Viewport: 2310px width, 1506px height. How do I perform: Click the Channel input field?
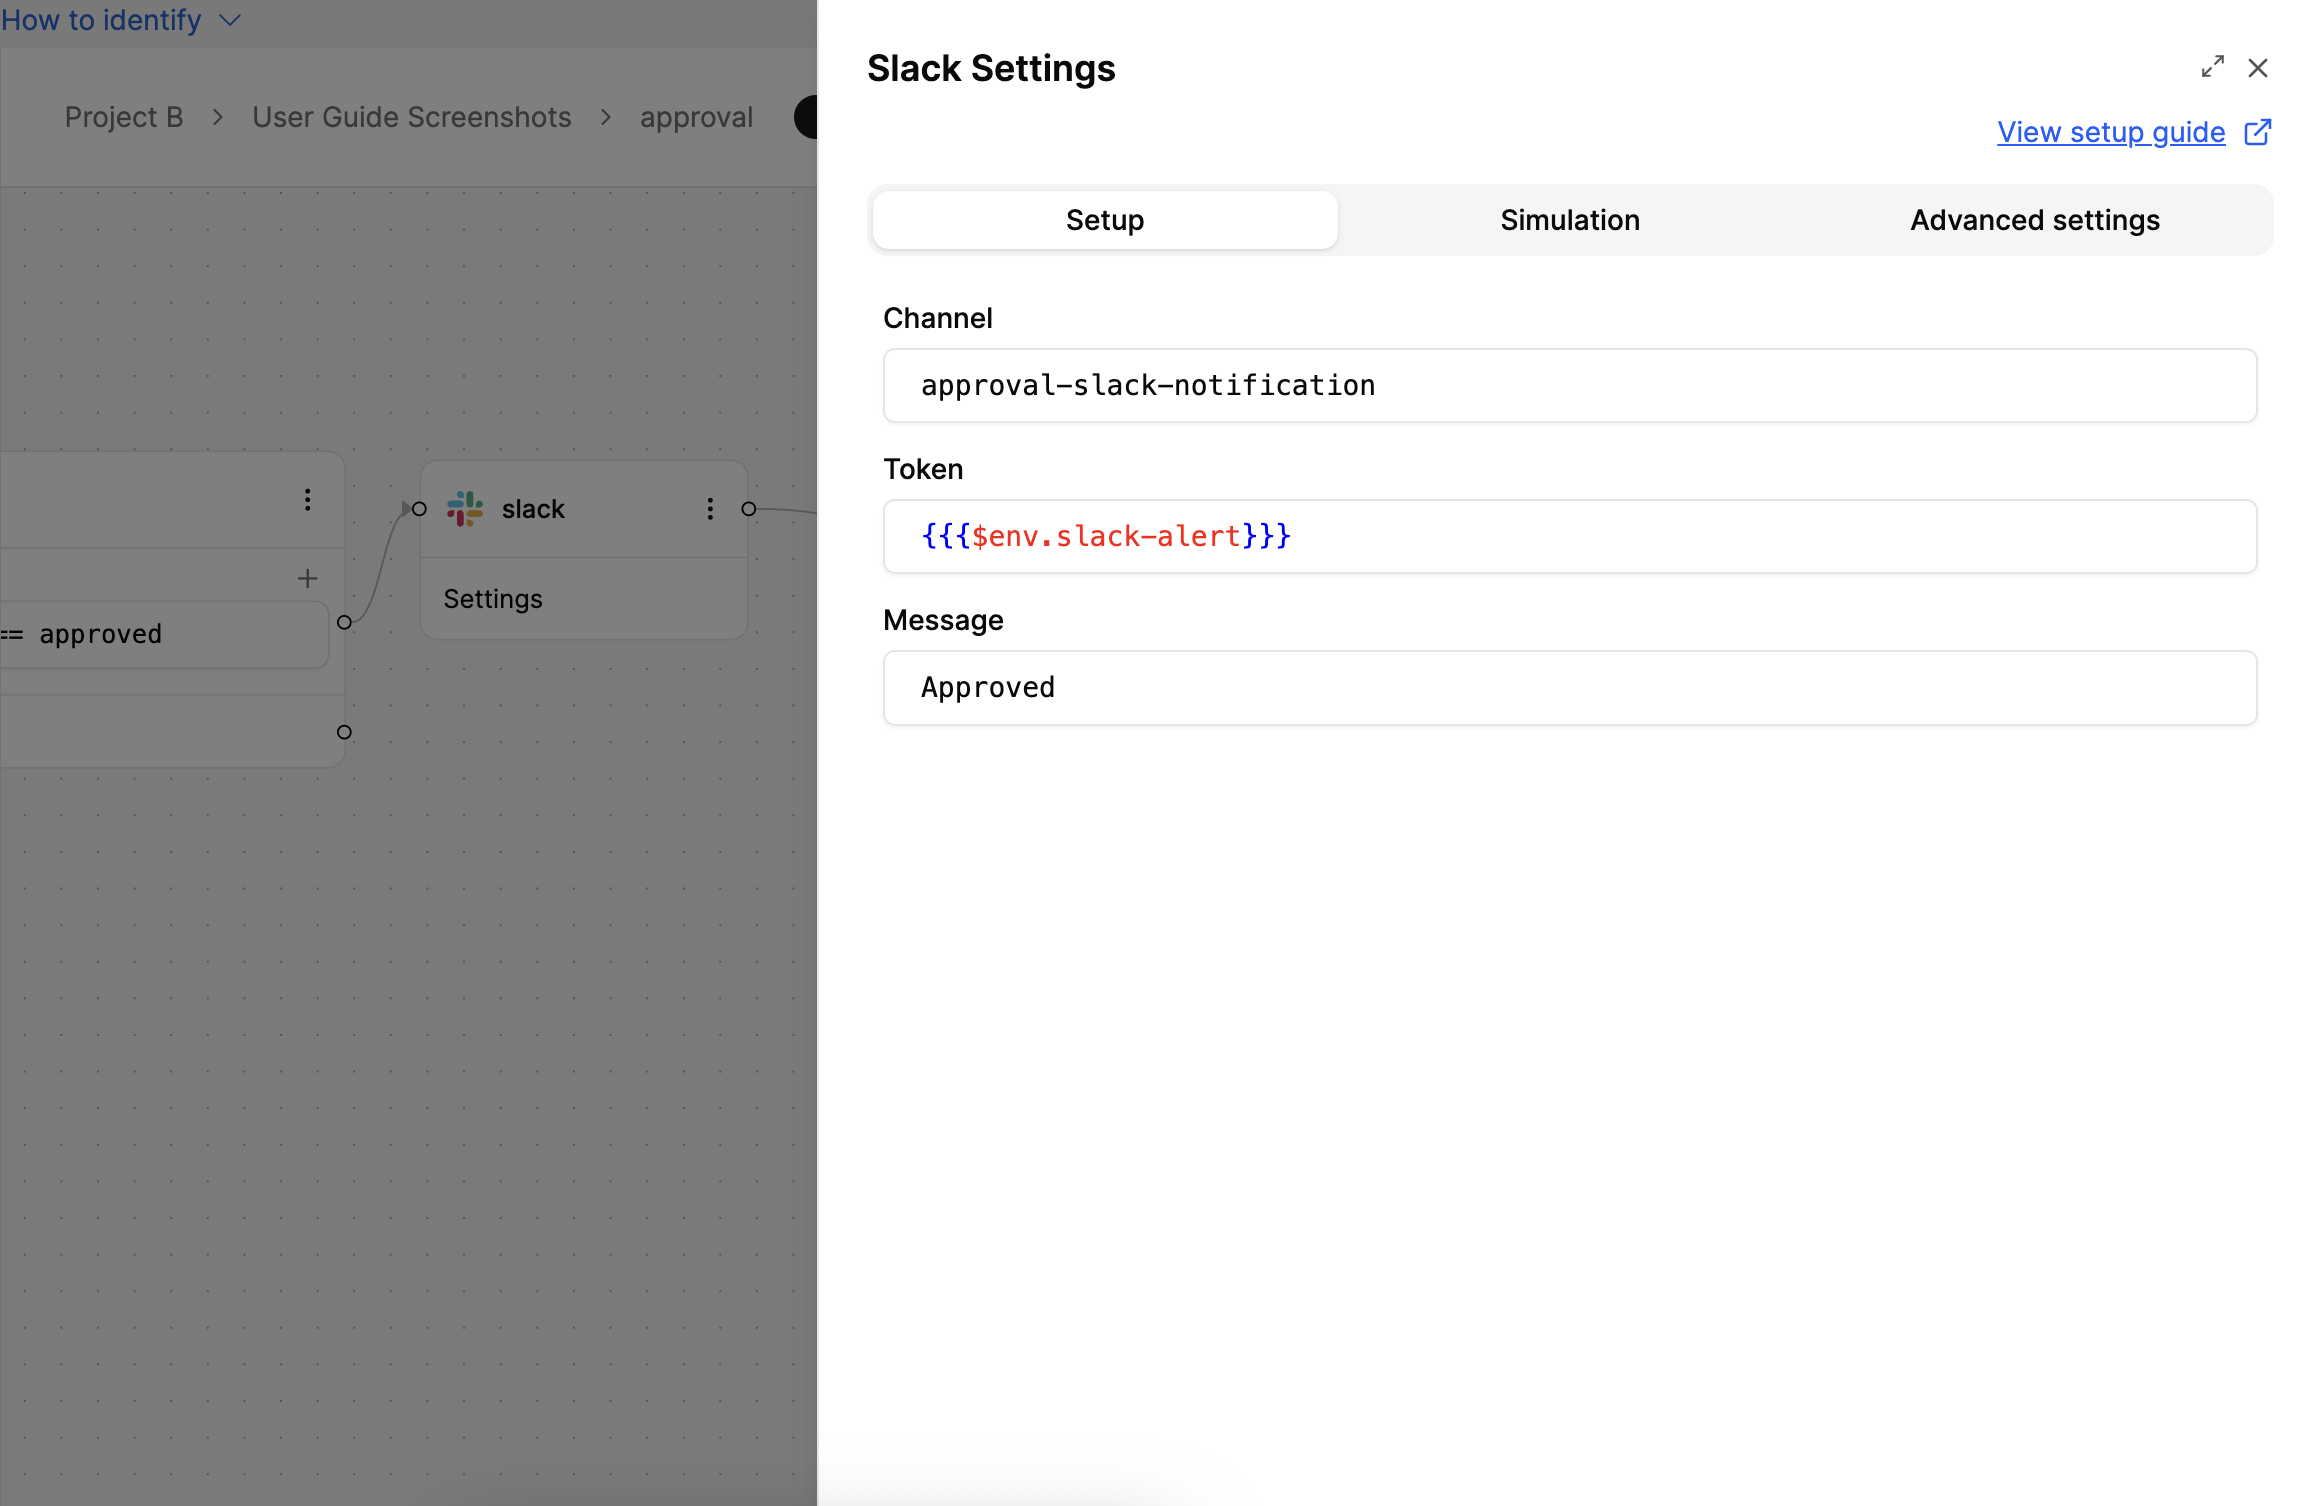pyautogui.click(x=1570, y=385)
